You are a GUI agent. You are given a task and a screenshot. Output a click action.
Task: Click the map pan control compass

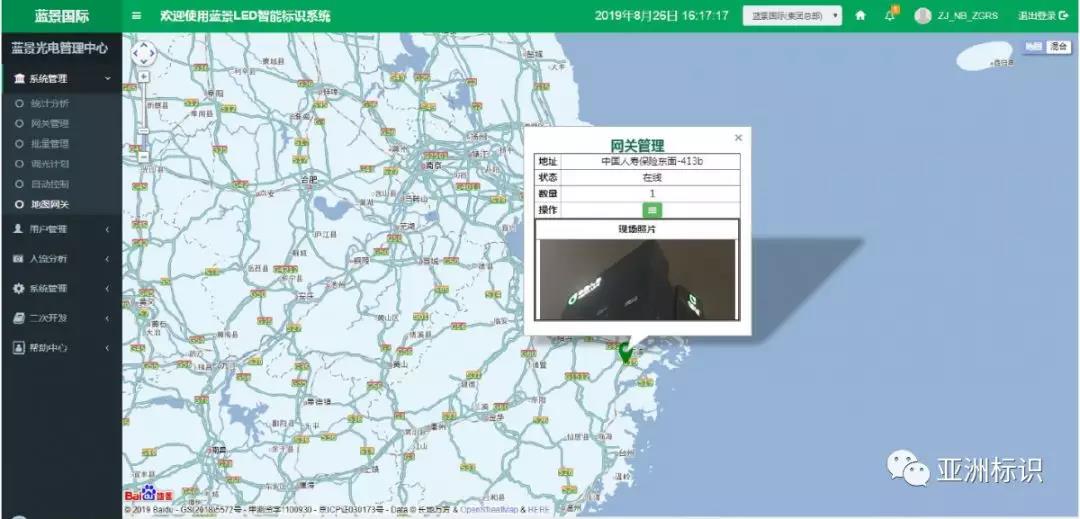[x=144, y=54]
